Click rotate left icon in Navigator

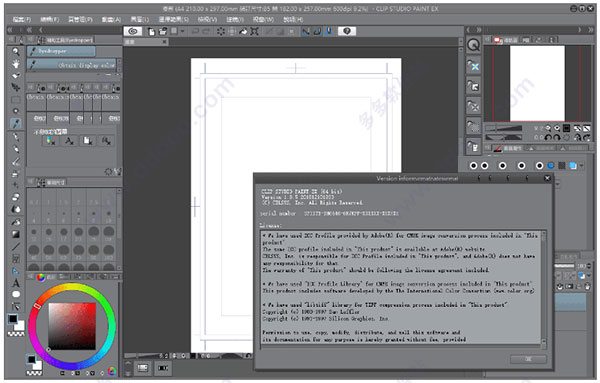(x=548, y=137)
